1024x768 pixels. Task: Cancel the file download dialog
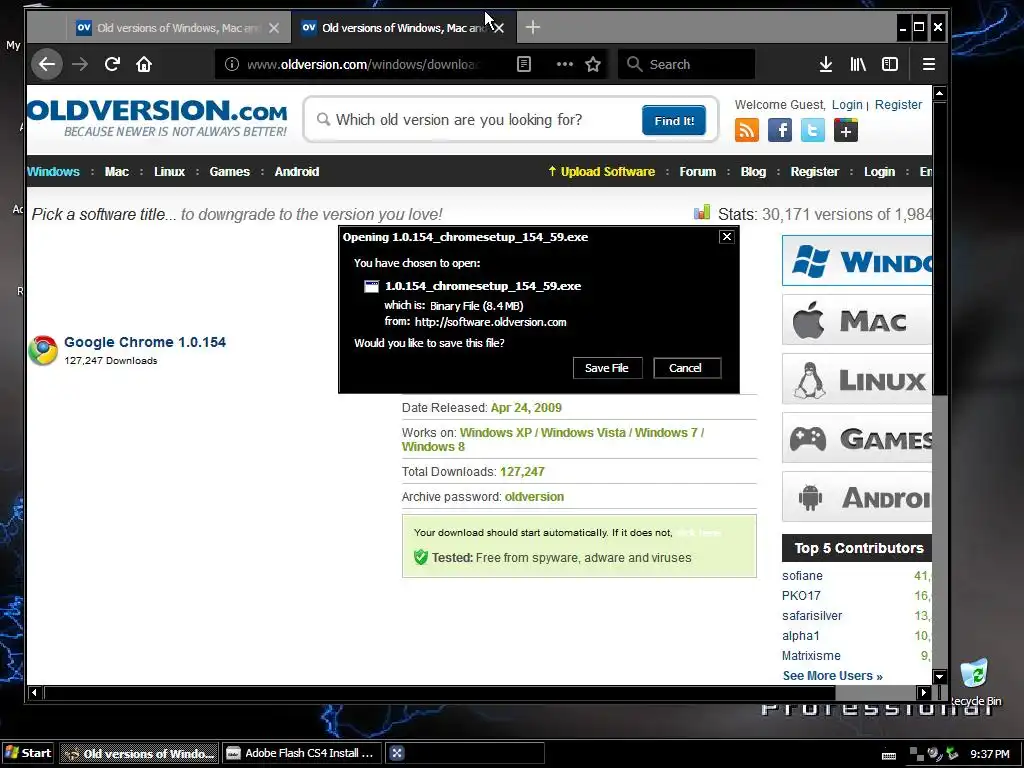click(687, 368)
